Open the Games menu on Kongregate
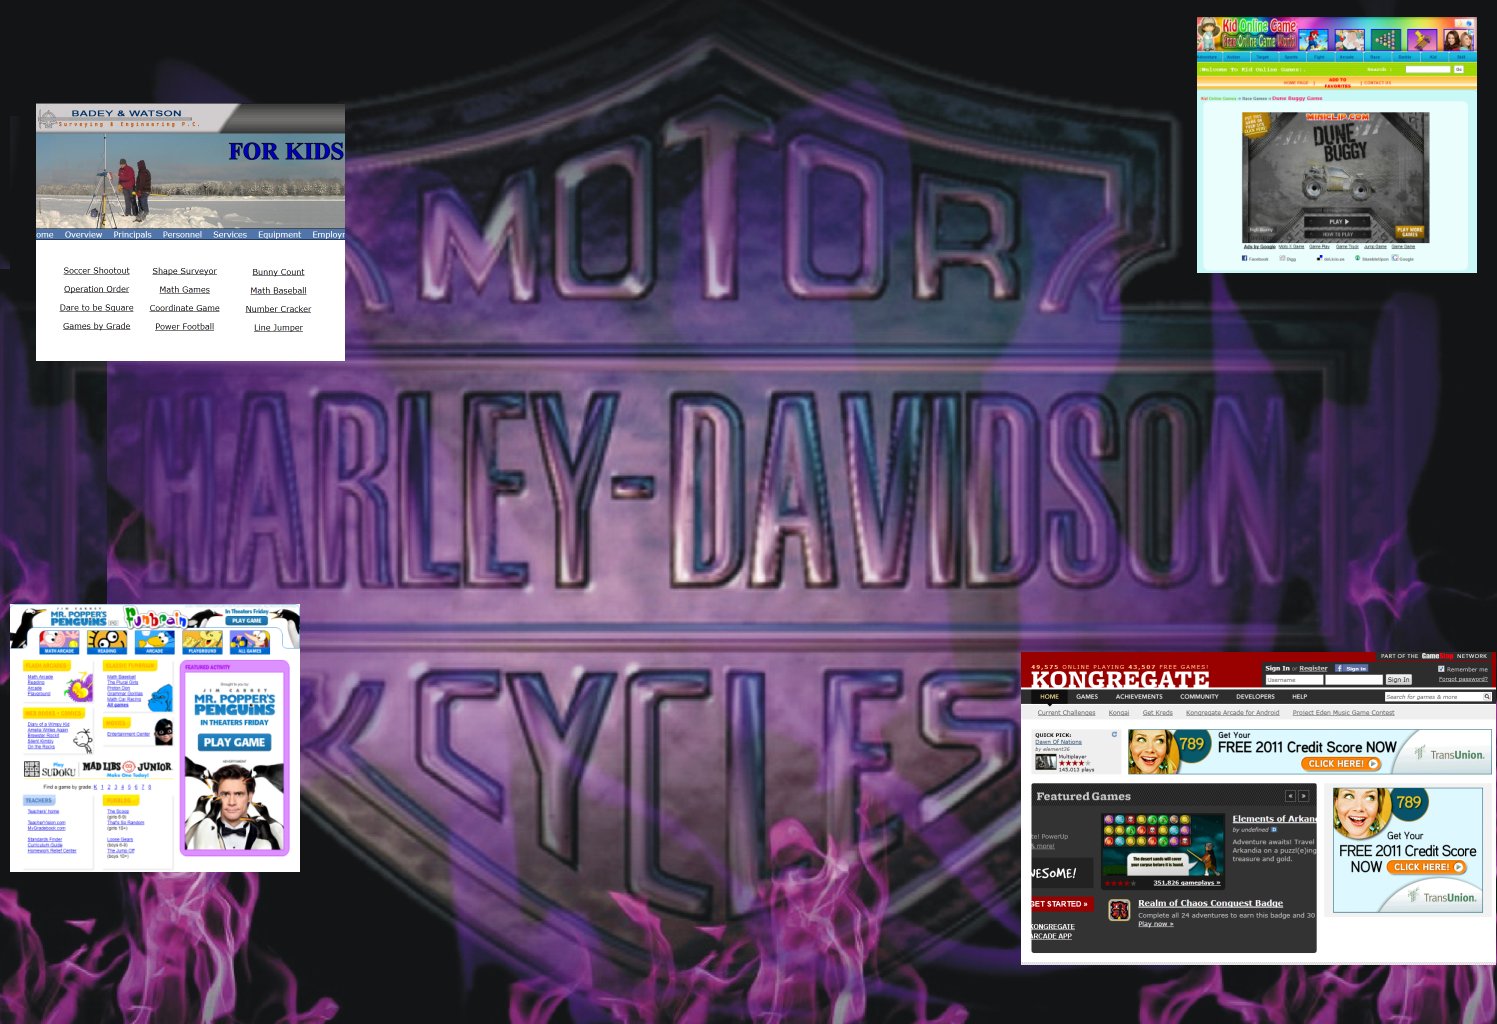Viewport: 1497px width, 1024px height. pyautogui.click(x=1087, y=696)
